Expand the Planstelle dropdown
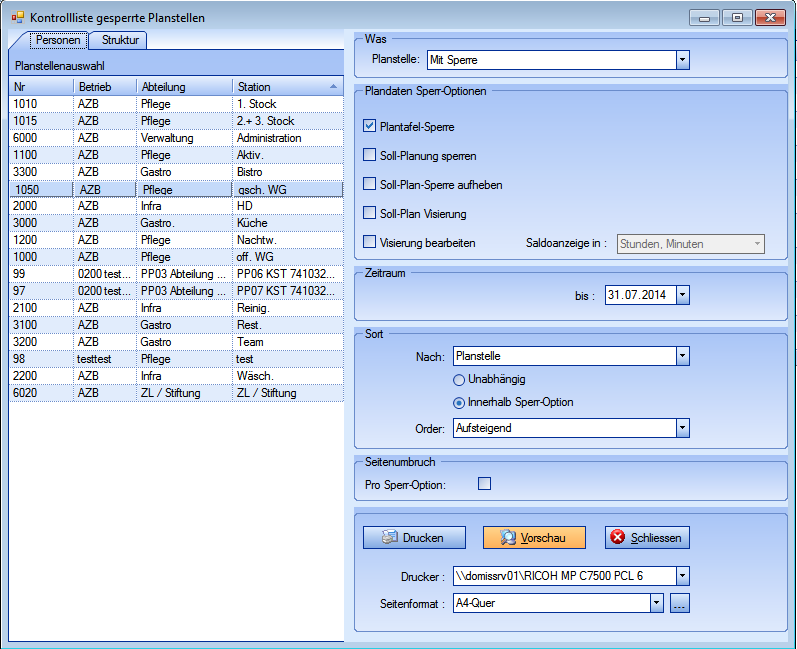This screenshot has height=649, width=797. click(x=682, y=60)
